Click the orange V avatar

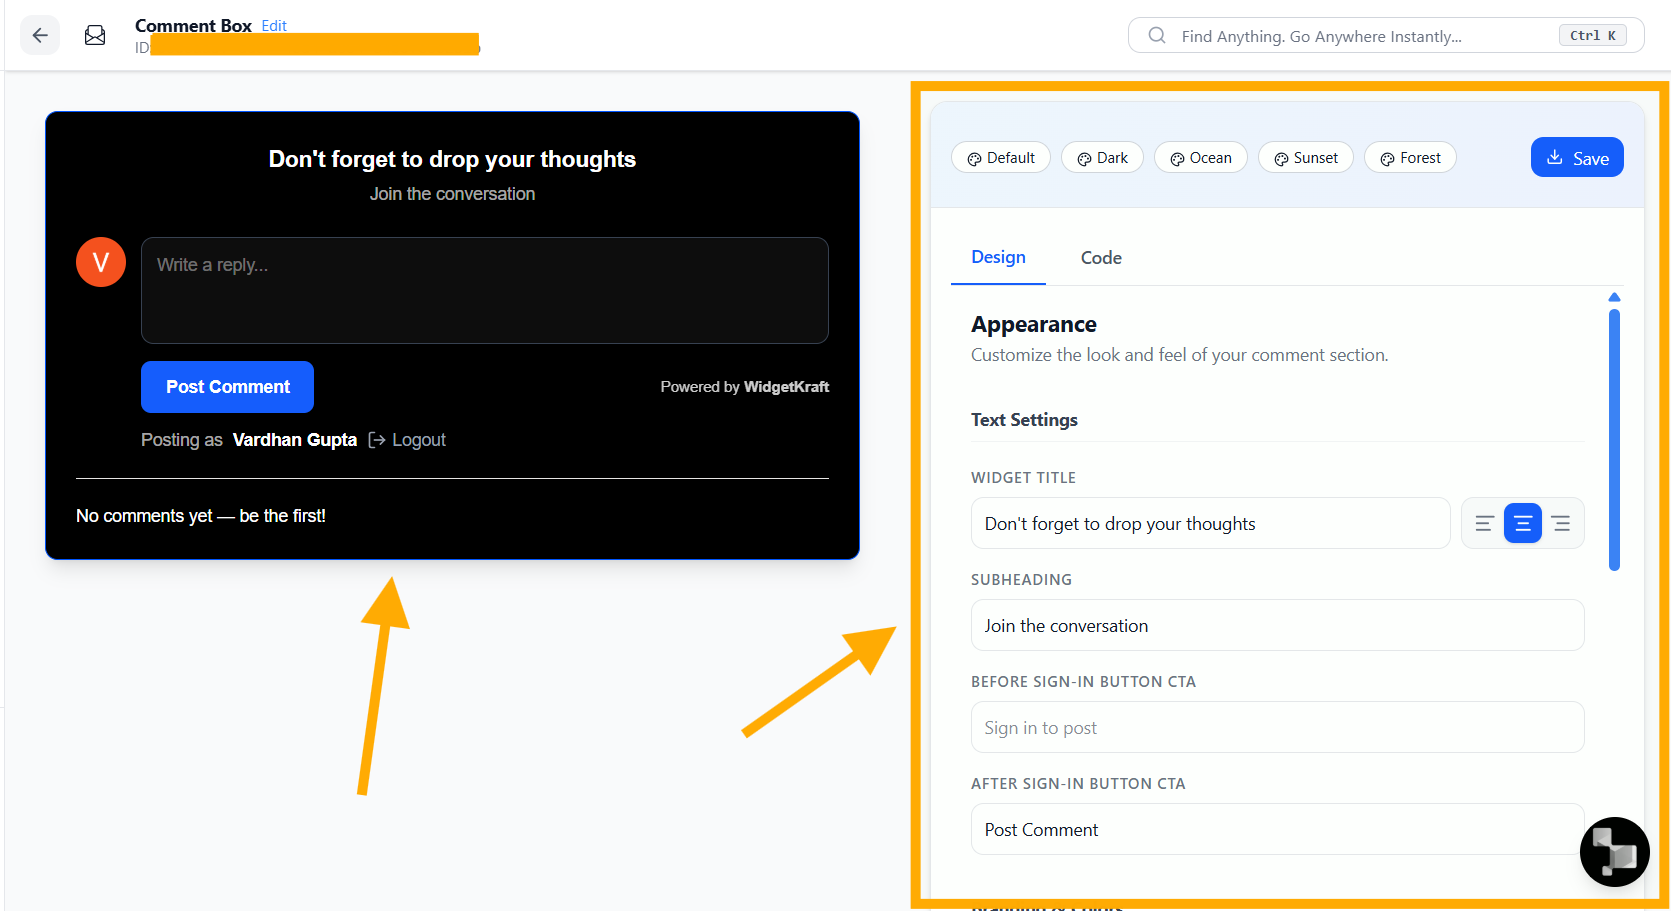(101, 262)
